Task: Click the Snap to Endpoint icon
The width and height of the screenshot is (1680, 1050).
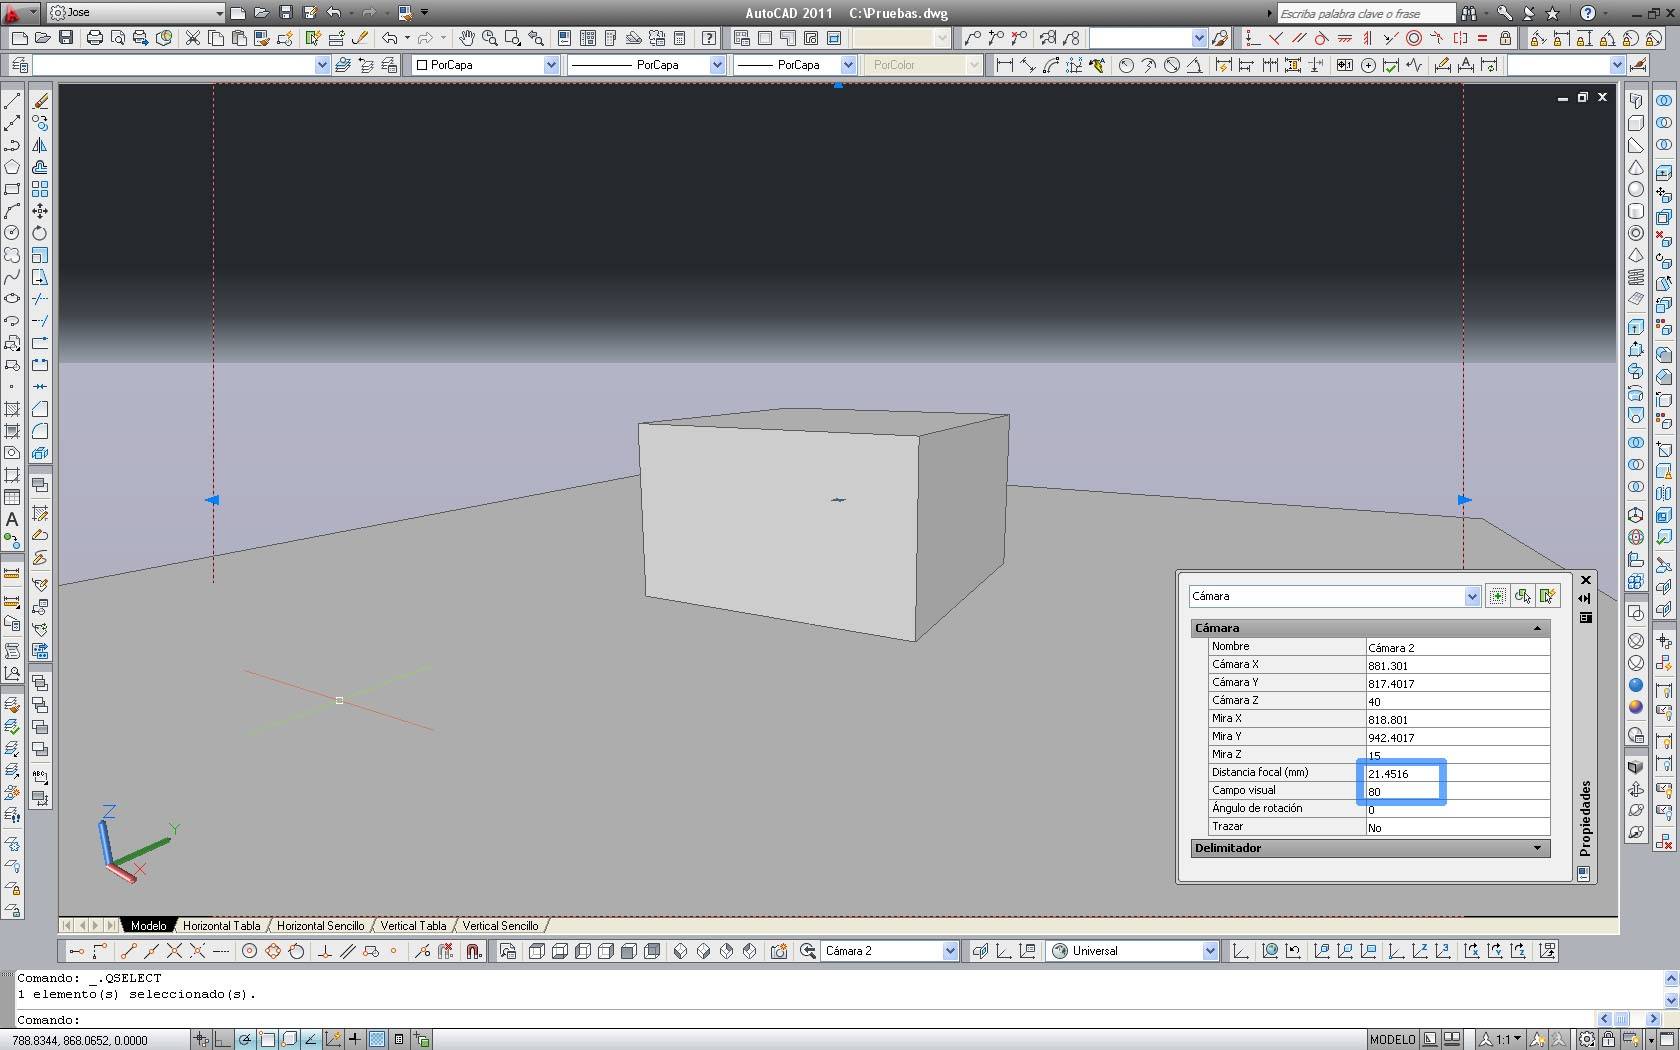Action: tap(128, 951)
